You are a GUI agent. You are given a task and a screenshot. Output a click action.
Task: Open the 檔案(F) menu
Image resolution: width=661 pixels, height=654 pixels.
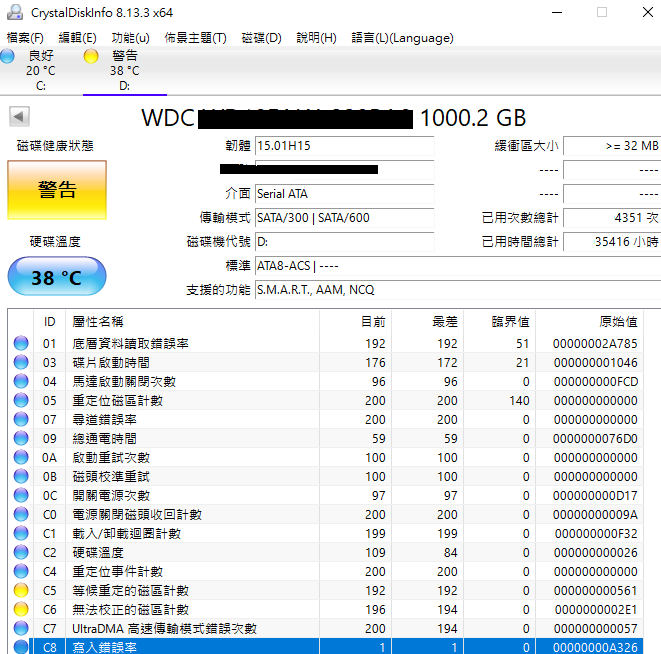(25, 38)
